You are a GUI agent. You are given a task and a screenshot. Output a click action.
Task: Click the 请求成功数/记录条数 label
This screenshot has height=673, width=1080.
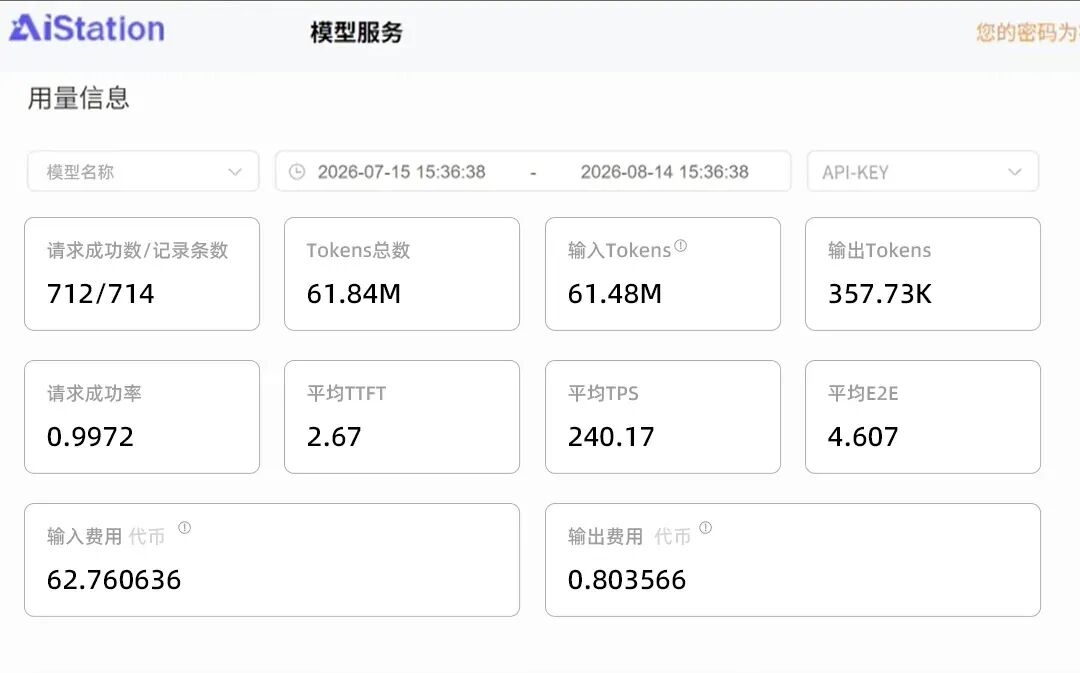(x=137, y=250)
